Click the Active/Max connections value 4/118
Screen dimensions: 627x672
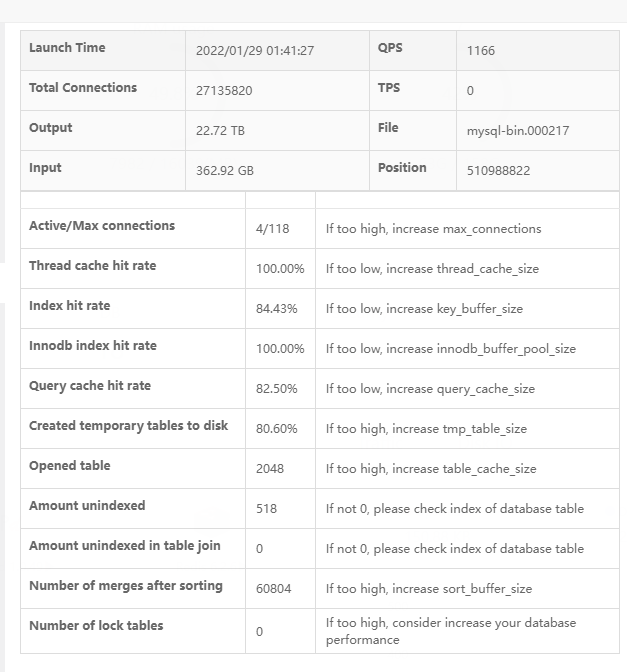[272, 228]
